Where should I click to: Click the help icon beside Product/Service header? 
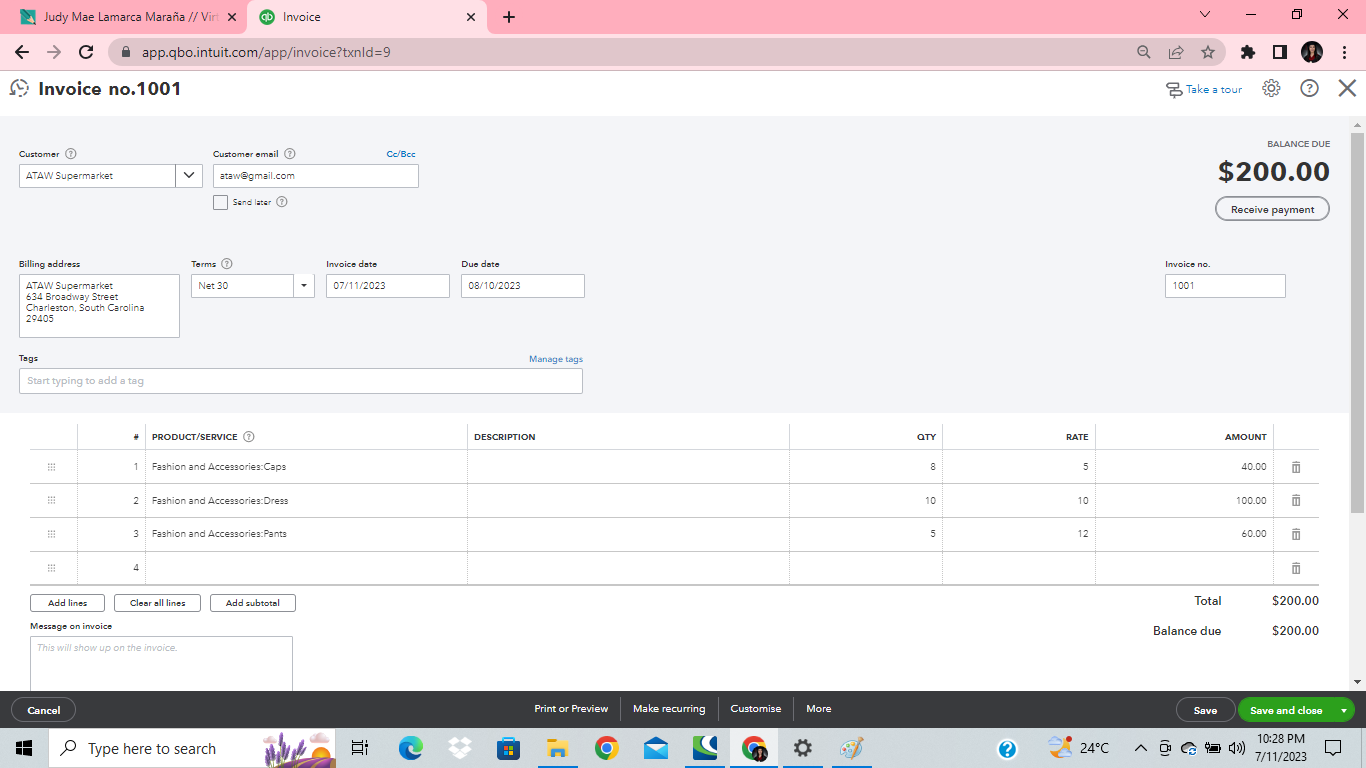(249, 437)
